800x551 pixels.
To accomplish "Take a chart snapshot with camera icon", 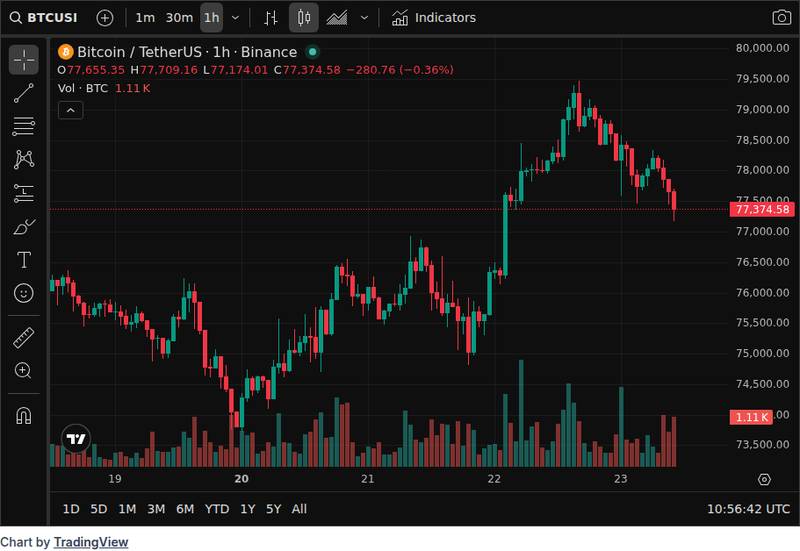I will tap(781, 18).
